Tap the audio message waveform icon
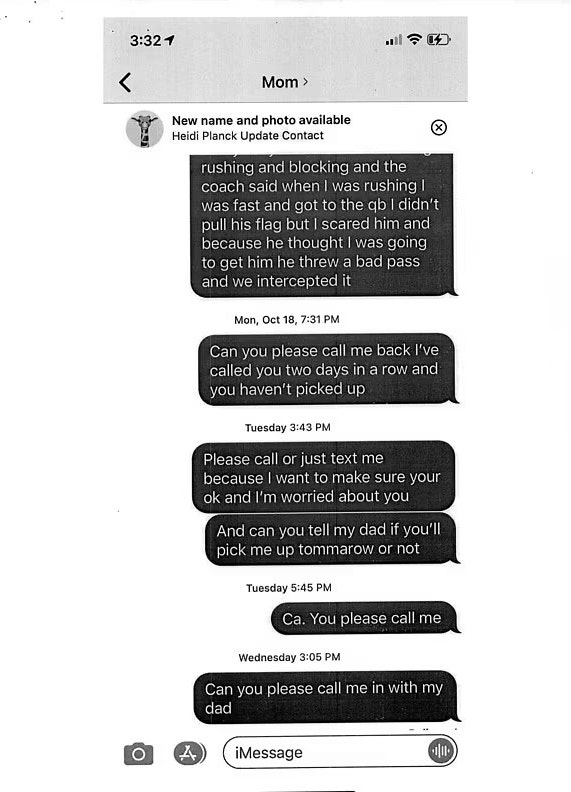The width and height of the screenshot is (571, 792). (441, 751)
